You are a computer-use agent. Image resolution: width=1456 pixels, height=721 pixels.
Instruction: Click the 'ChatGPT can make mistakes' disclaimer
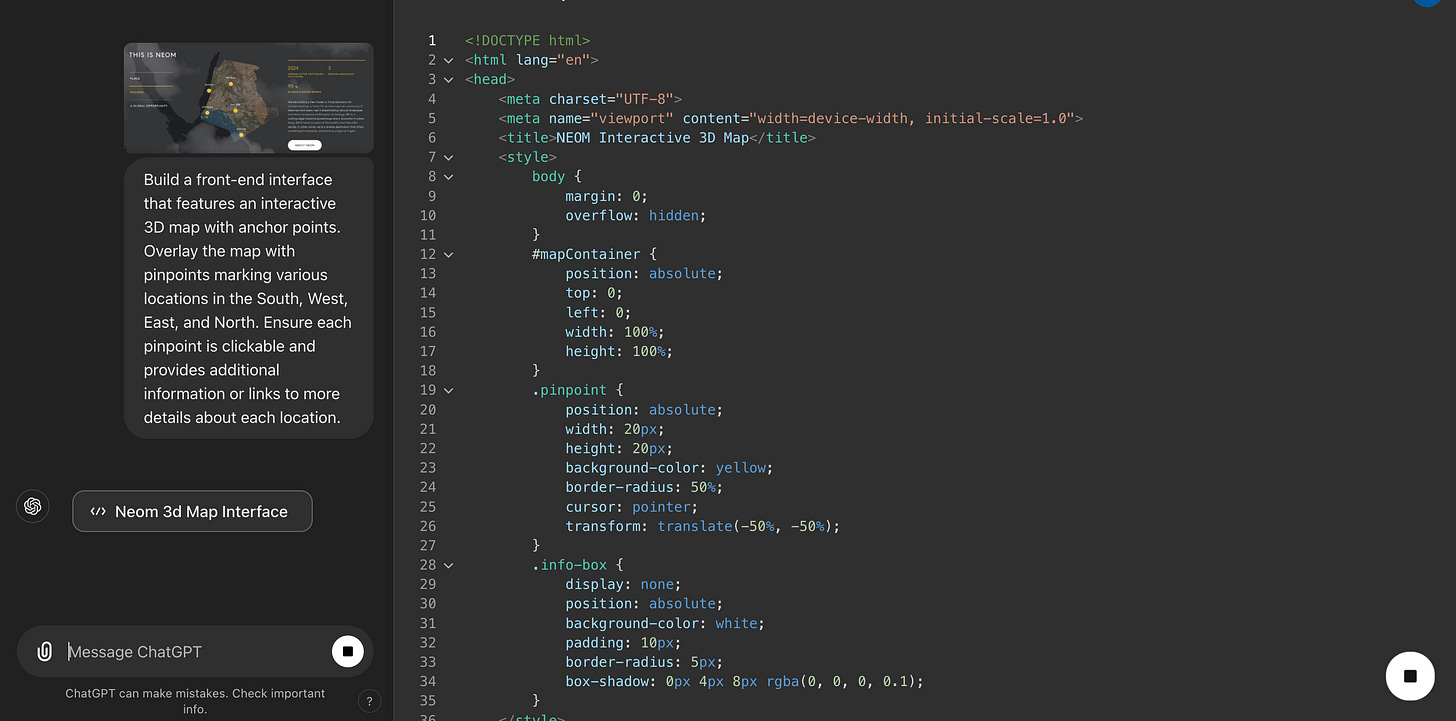tap(195, 701)
